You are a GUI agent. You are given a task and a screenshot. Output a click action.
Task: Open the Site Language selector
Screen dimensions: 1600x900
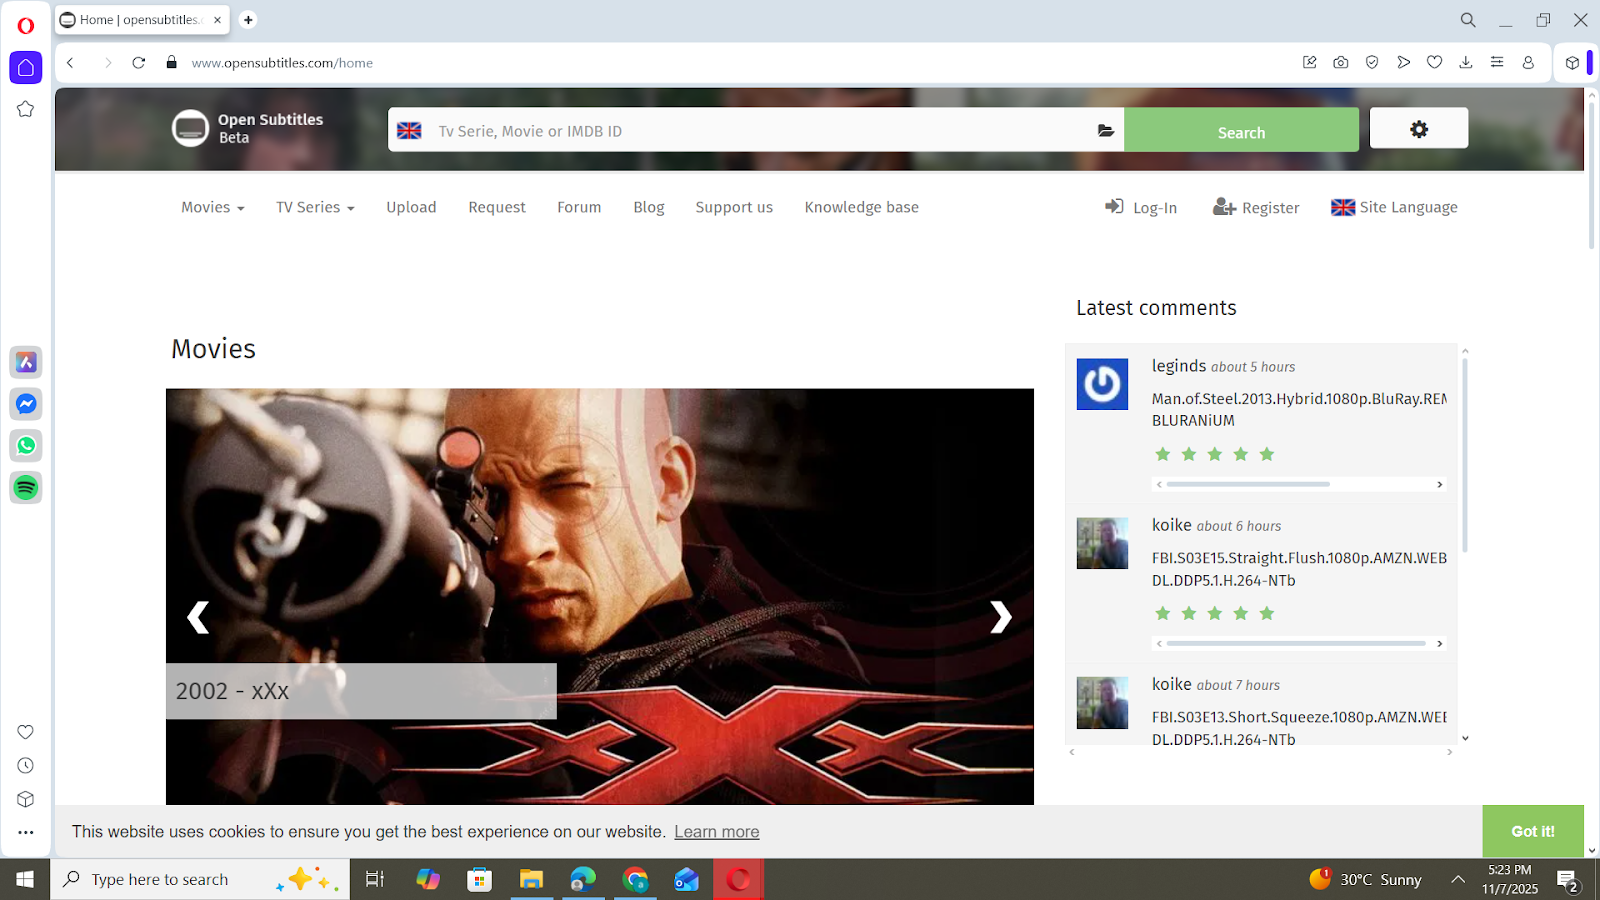[1394, 207]
